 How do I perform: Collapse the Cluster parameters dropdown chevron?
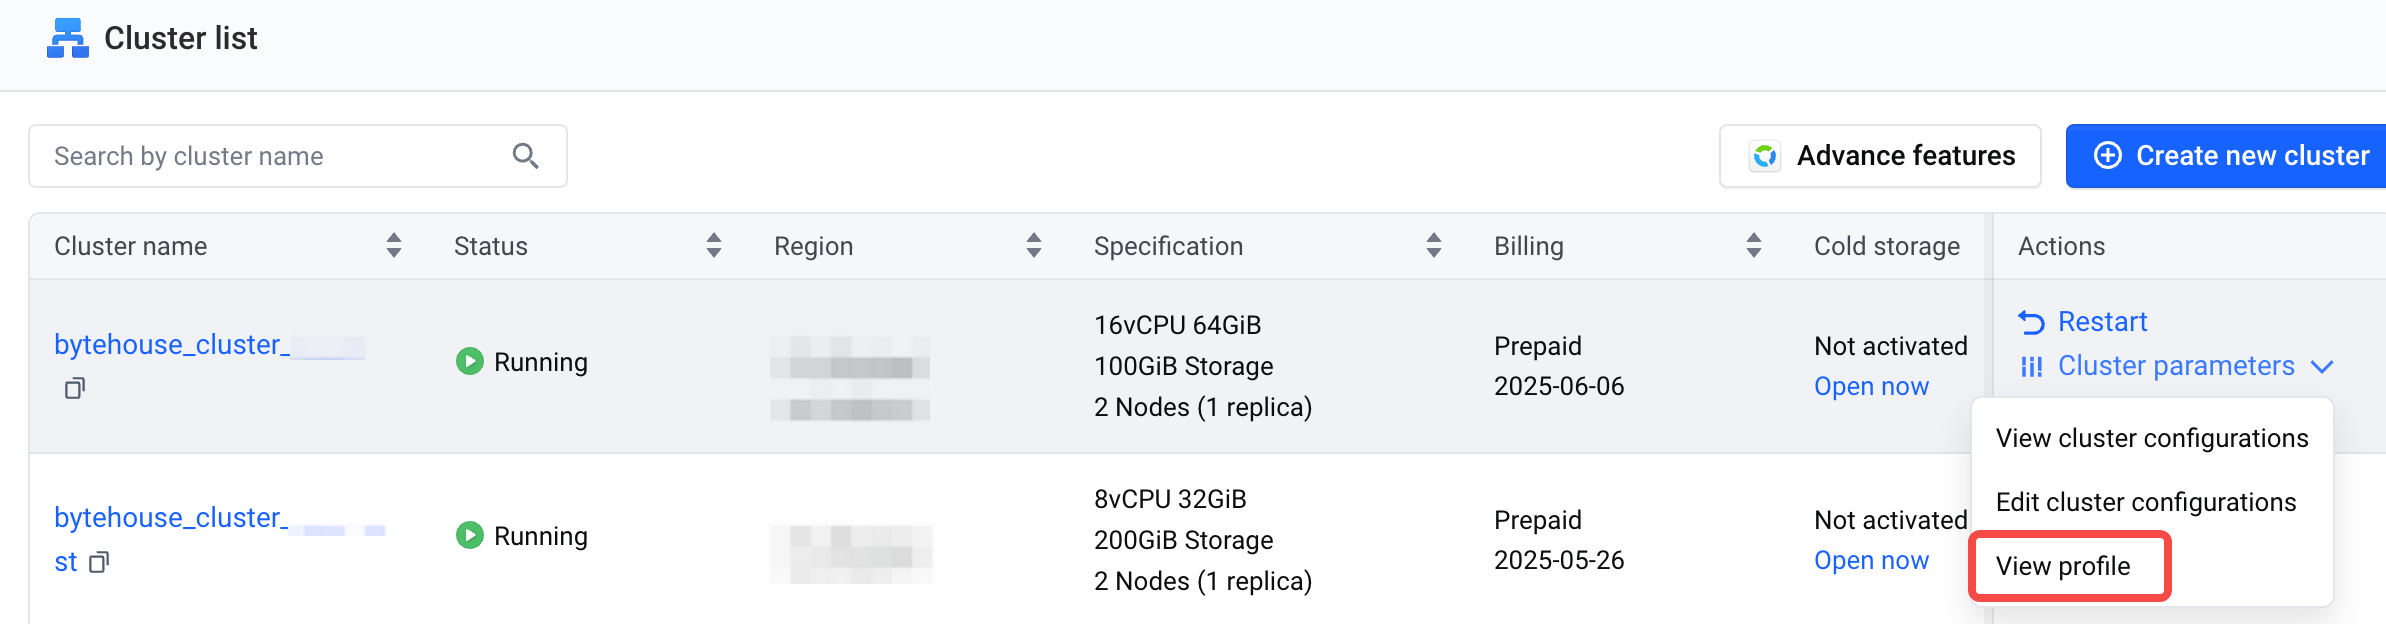tap(2322, 367)
